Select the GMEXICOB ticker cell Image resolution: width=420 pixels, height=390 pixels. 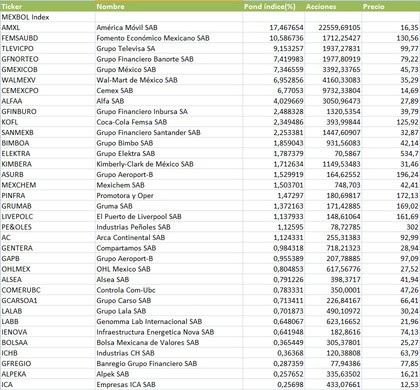point(48,69)
